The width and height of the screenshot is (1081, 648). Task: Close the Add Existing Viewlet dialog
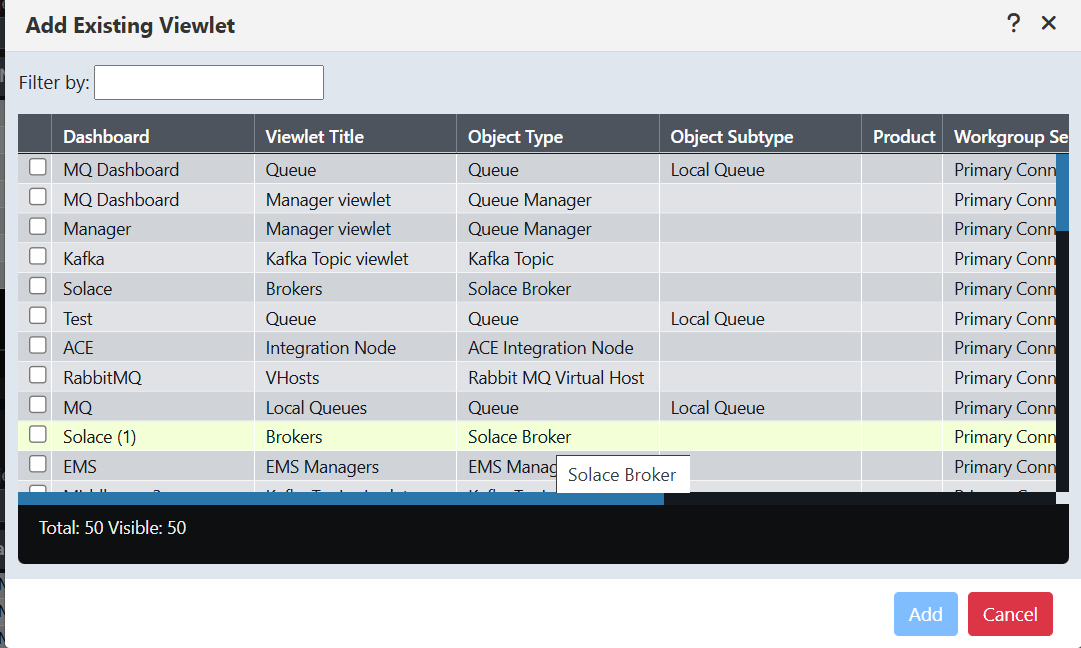pyautogui.click(x=1049, y=23)
